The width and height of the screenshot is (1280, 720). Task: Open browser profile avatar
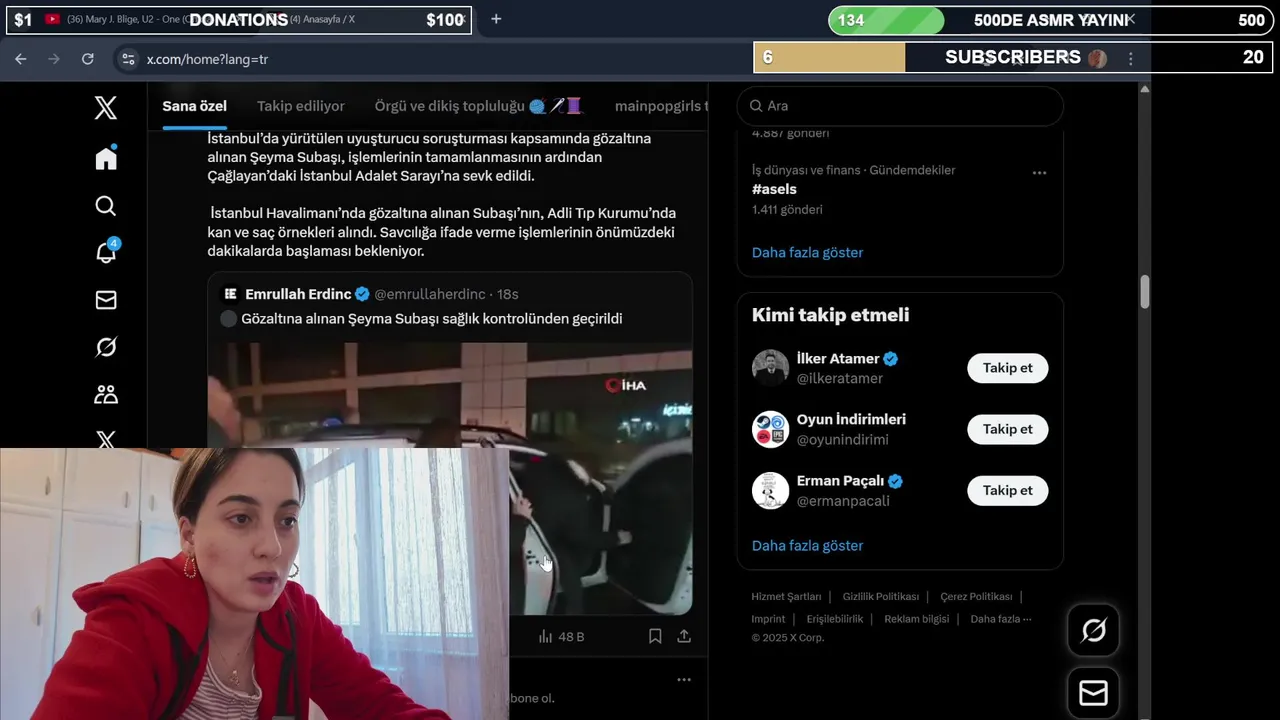1098,59
